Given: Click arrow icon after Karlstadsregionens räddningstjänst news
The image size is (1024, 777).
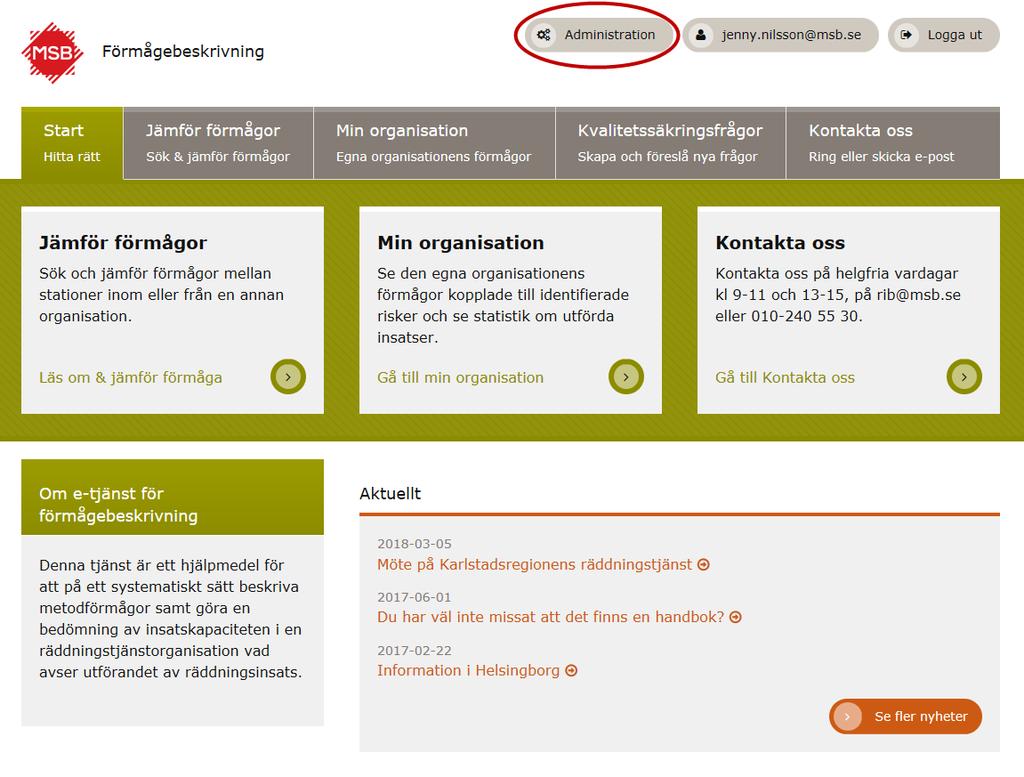Looking at the screenshot, I should [x=703, y=565].
